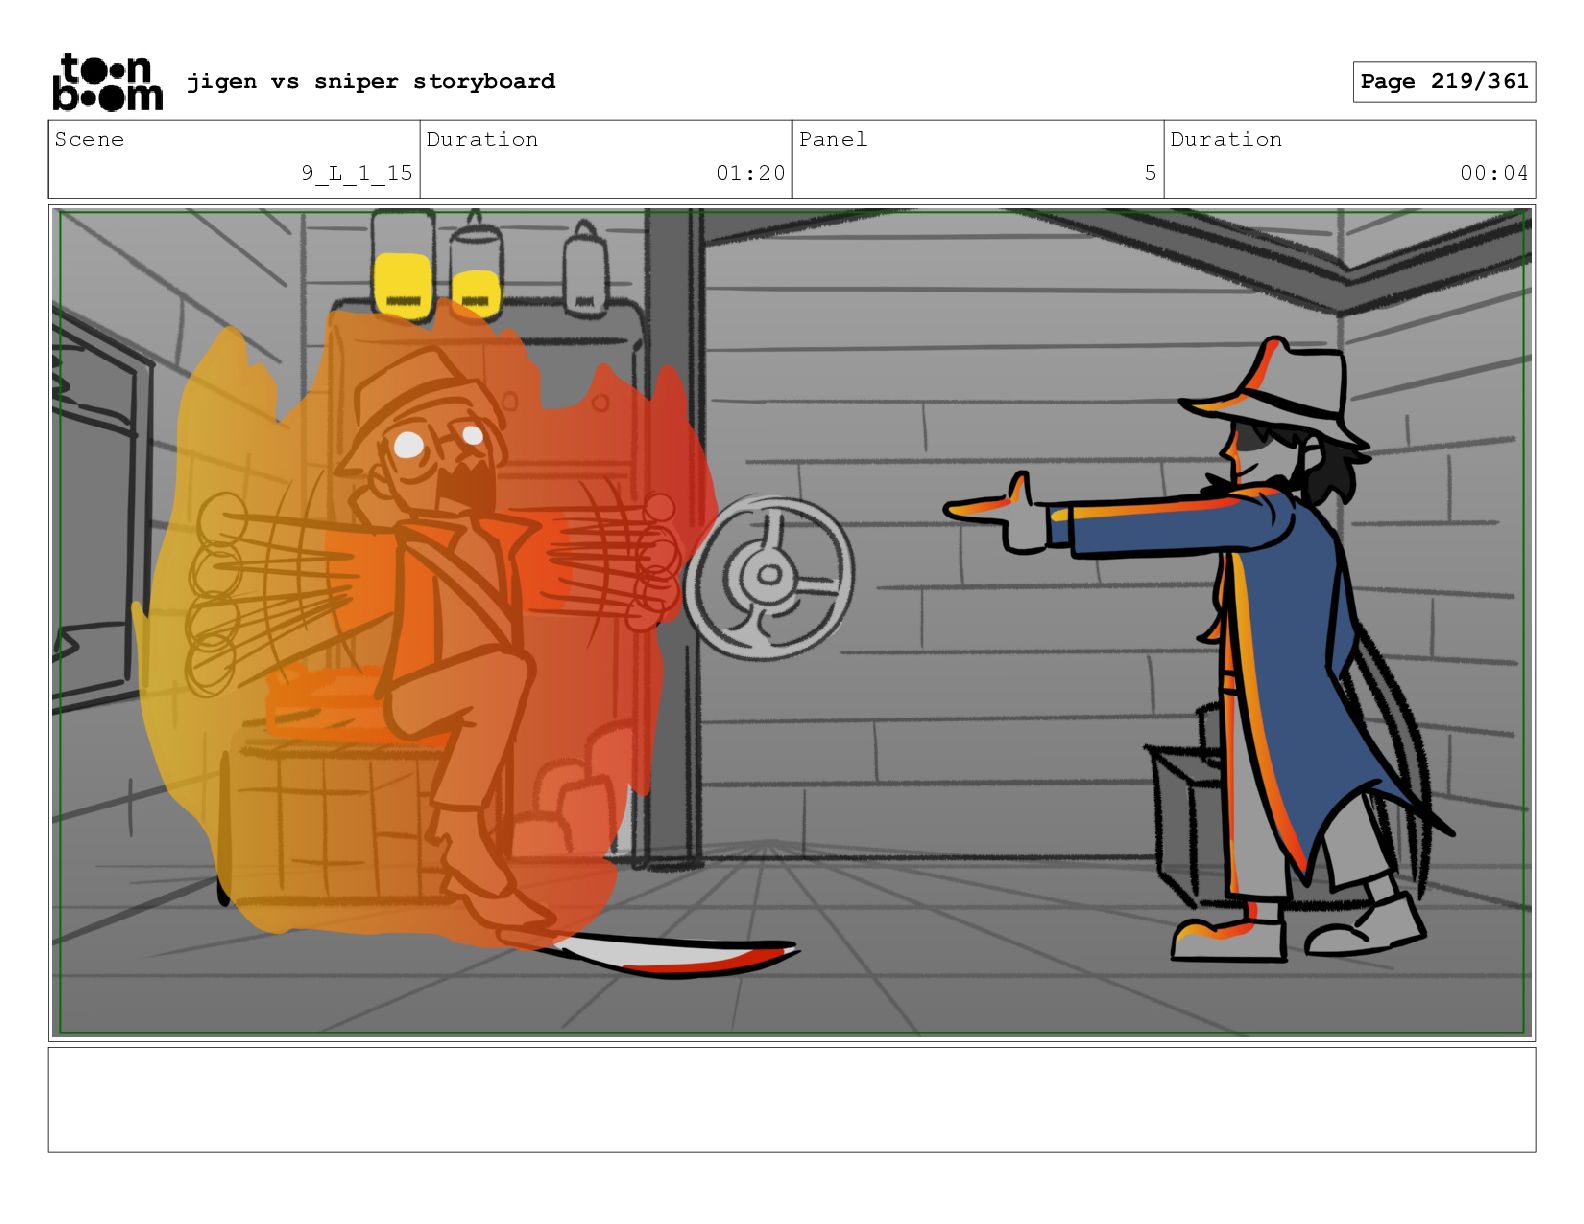Click the Duration label above 01:20

[482, 139]
